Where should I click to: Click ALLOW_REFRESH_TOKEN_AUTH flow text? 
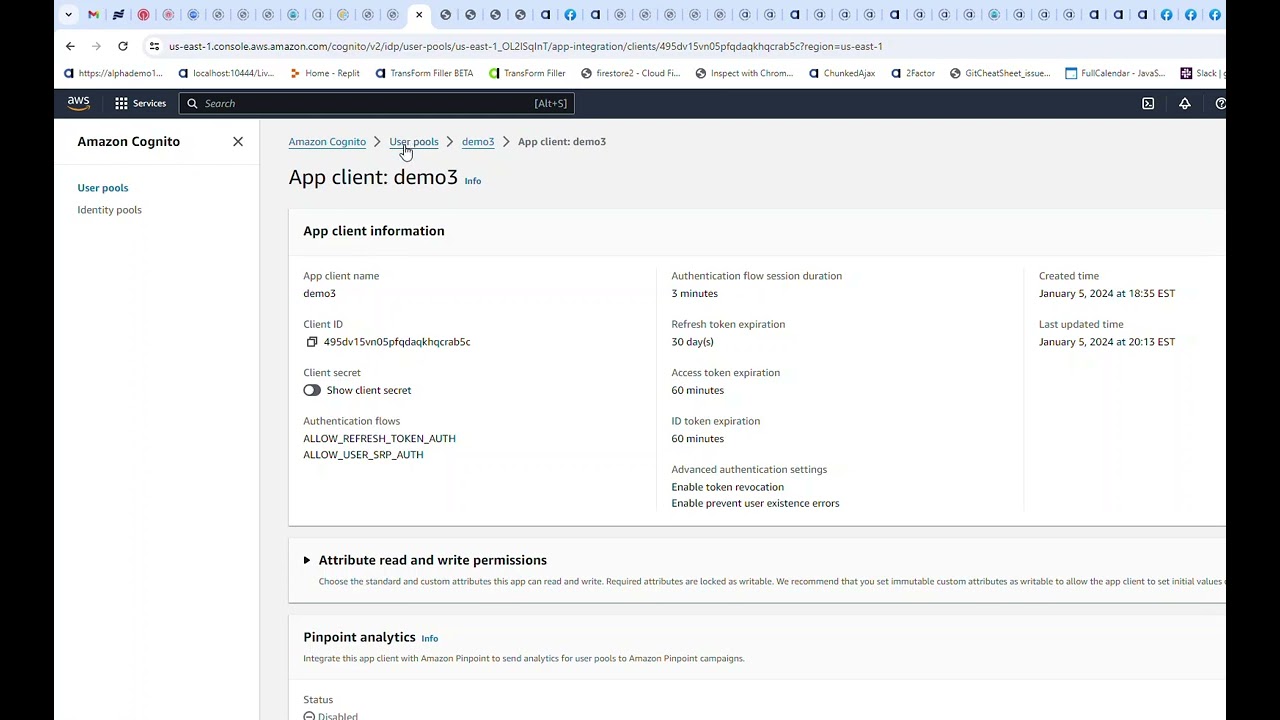[379, 438]
